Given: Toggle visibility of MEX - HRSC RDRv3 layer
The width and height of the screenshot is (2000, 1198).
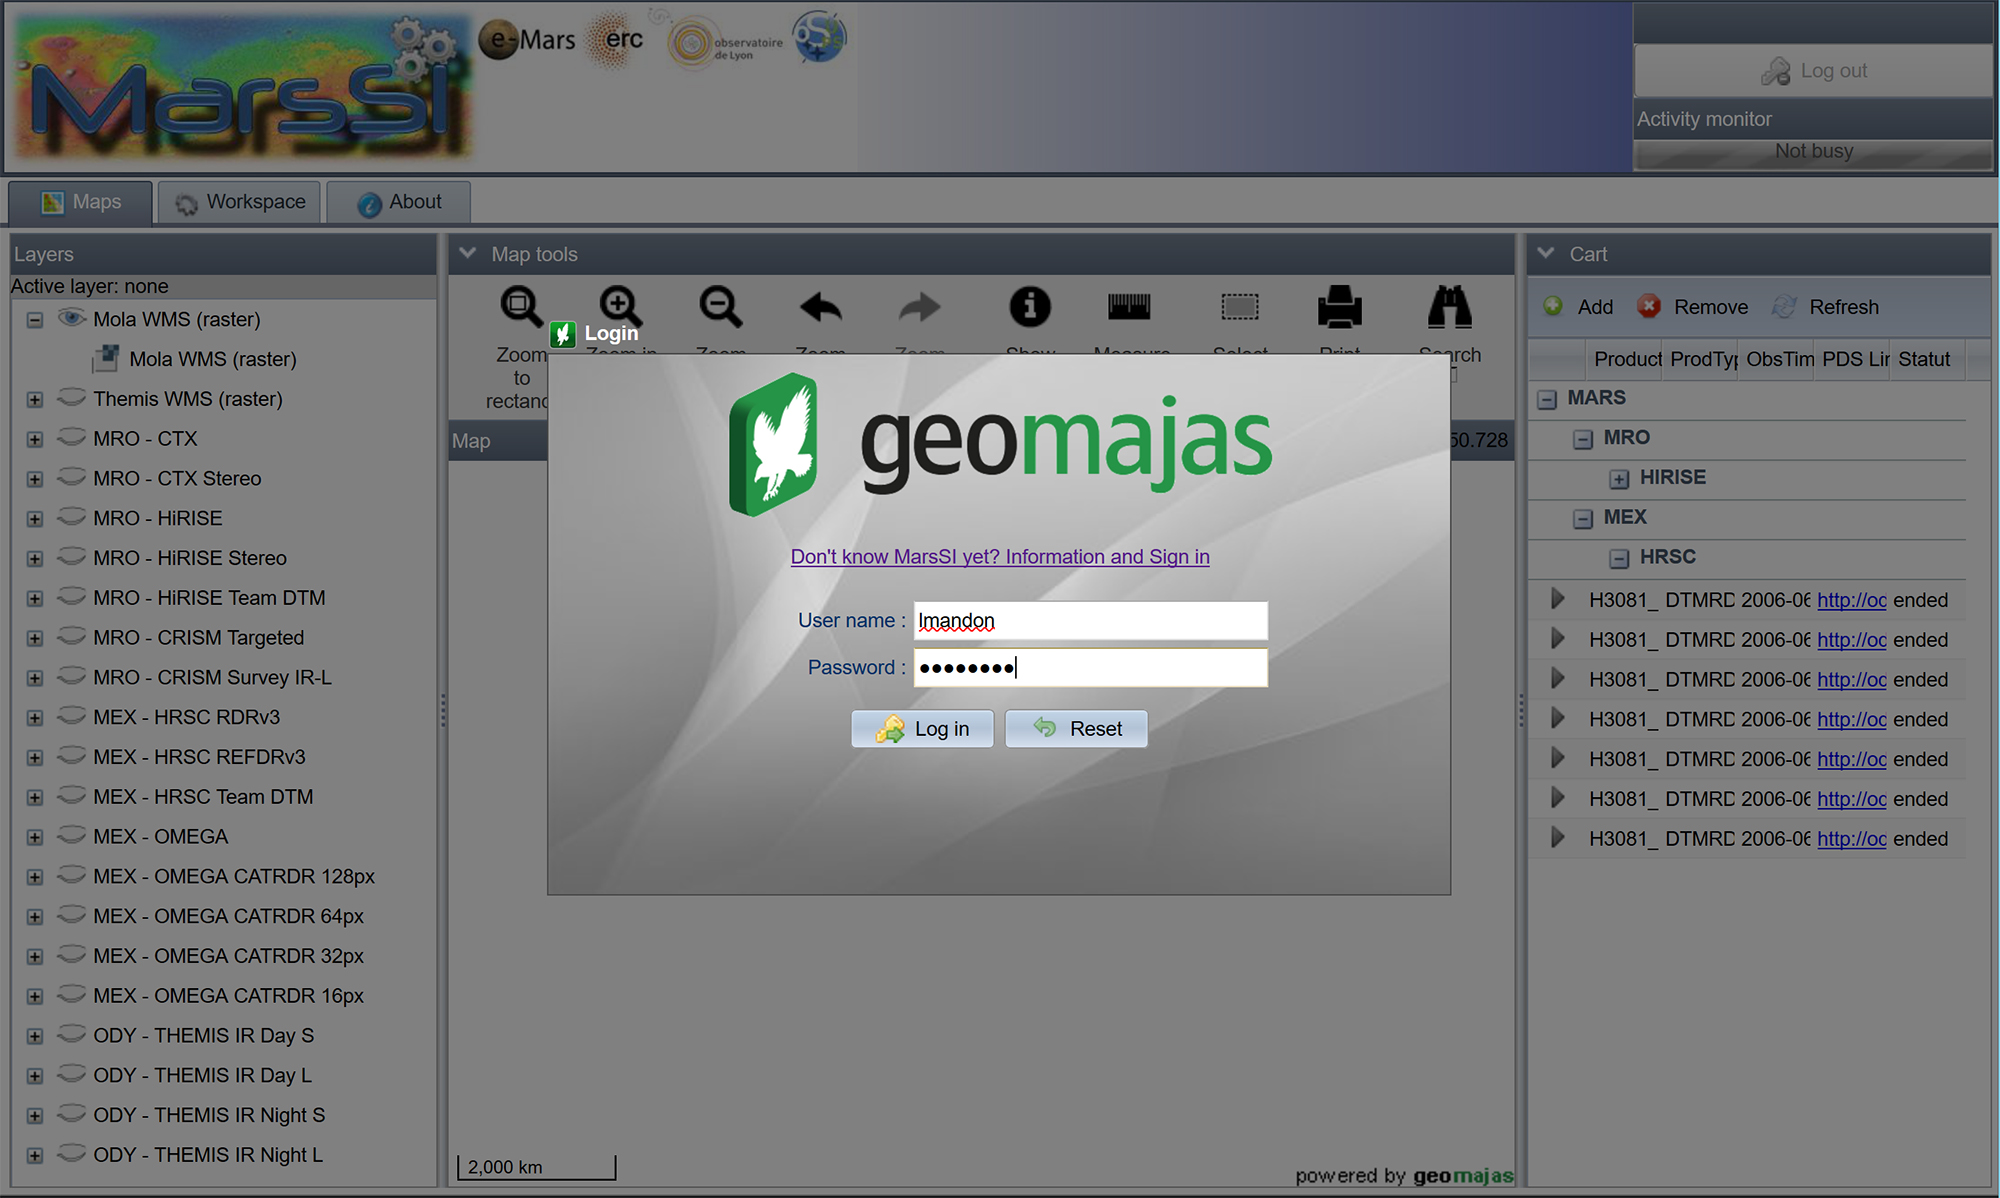Looking at the screenshot, I should coord(71,717).
